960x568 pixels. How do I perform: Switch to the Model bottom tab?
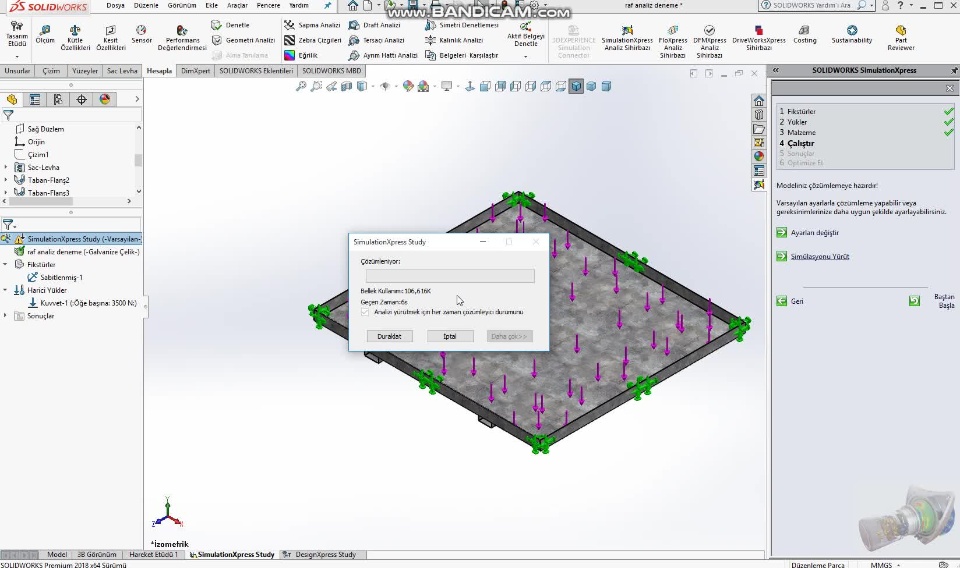[57, 555]
